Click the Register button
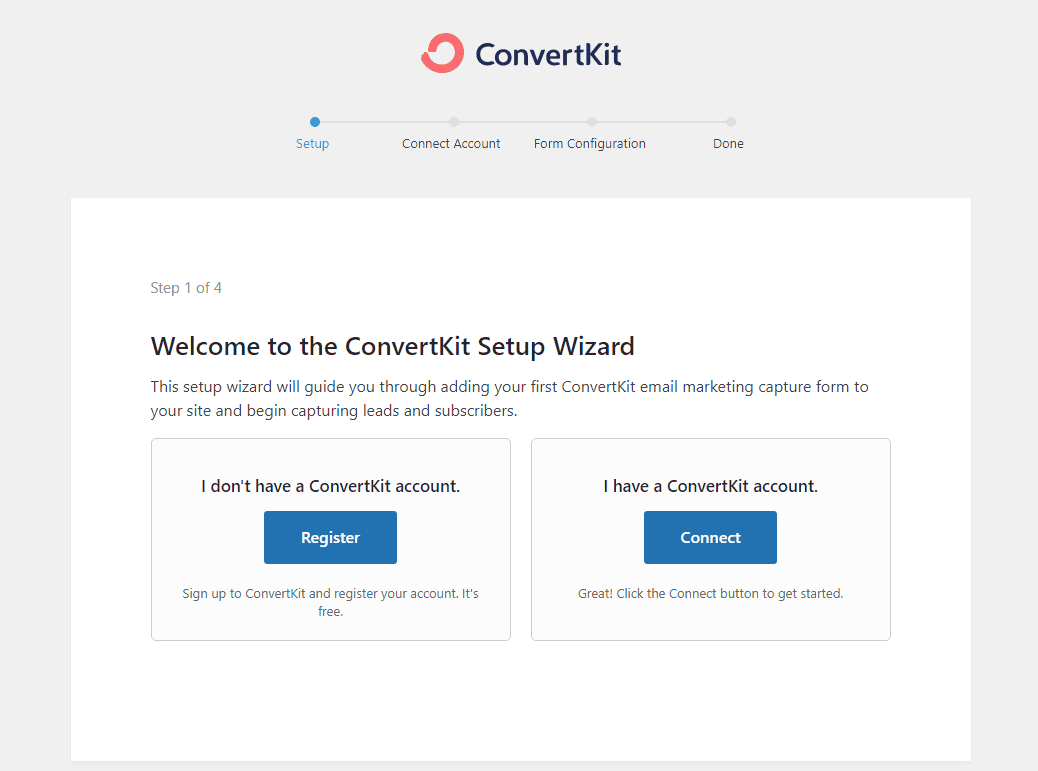 [330, 537]
